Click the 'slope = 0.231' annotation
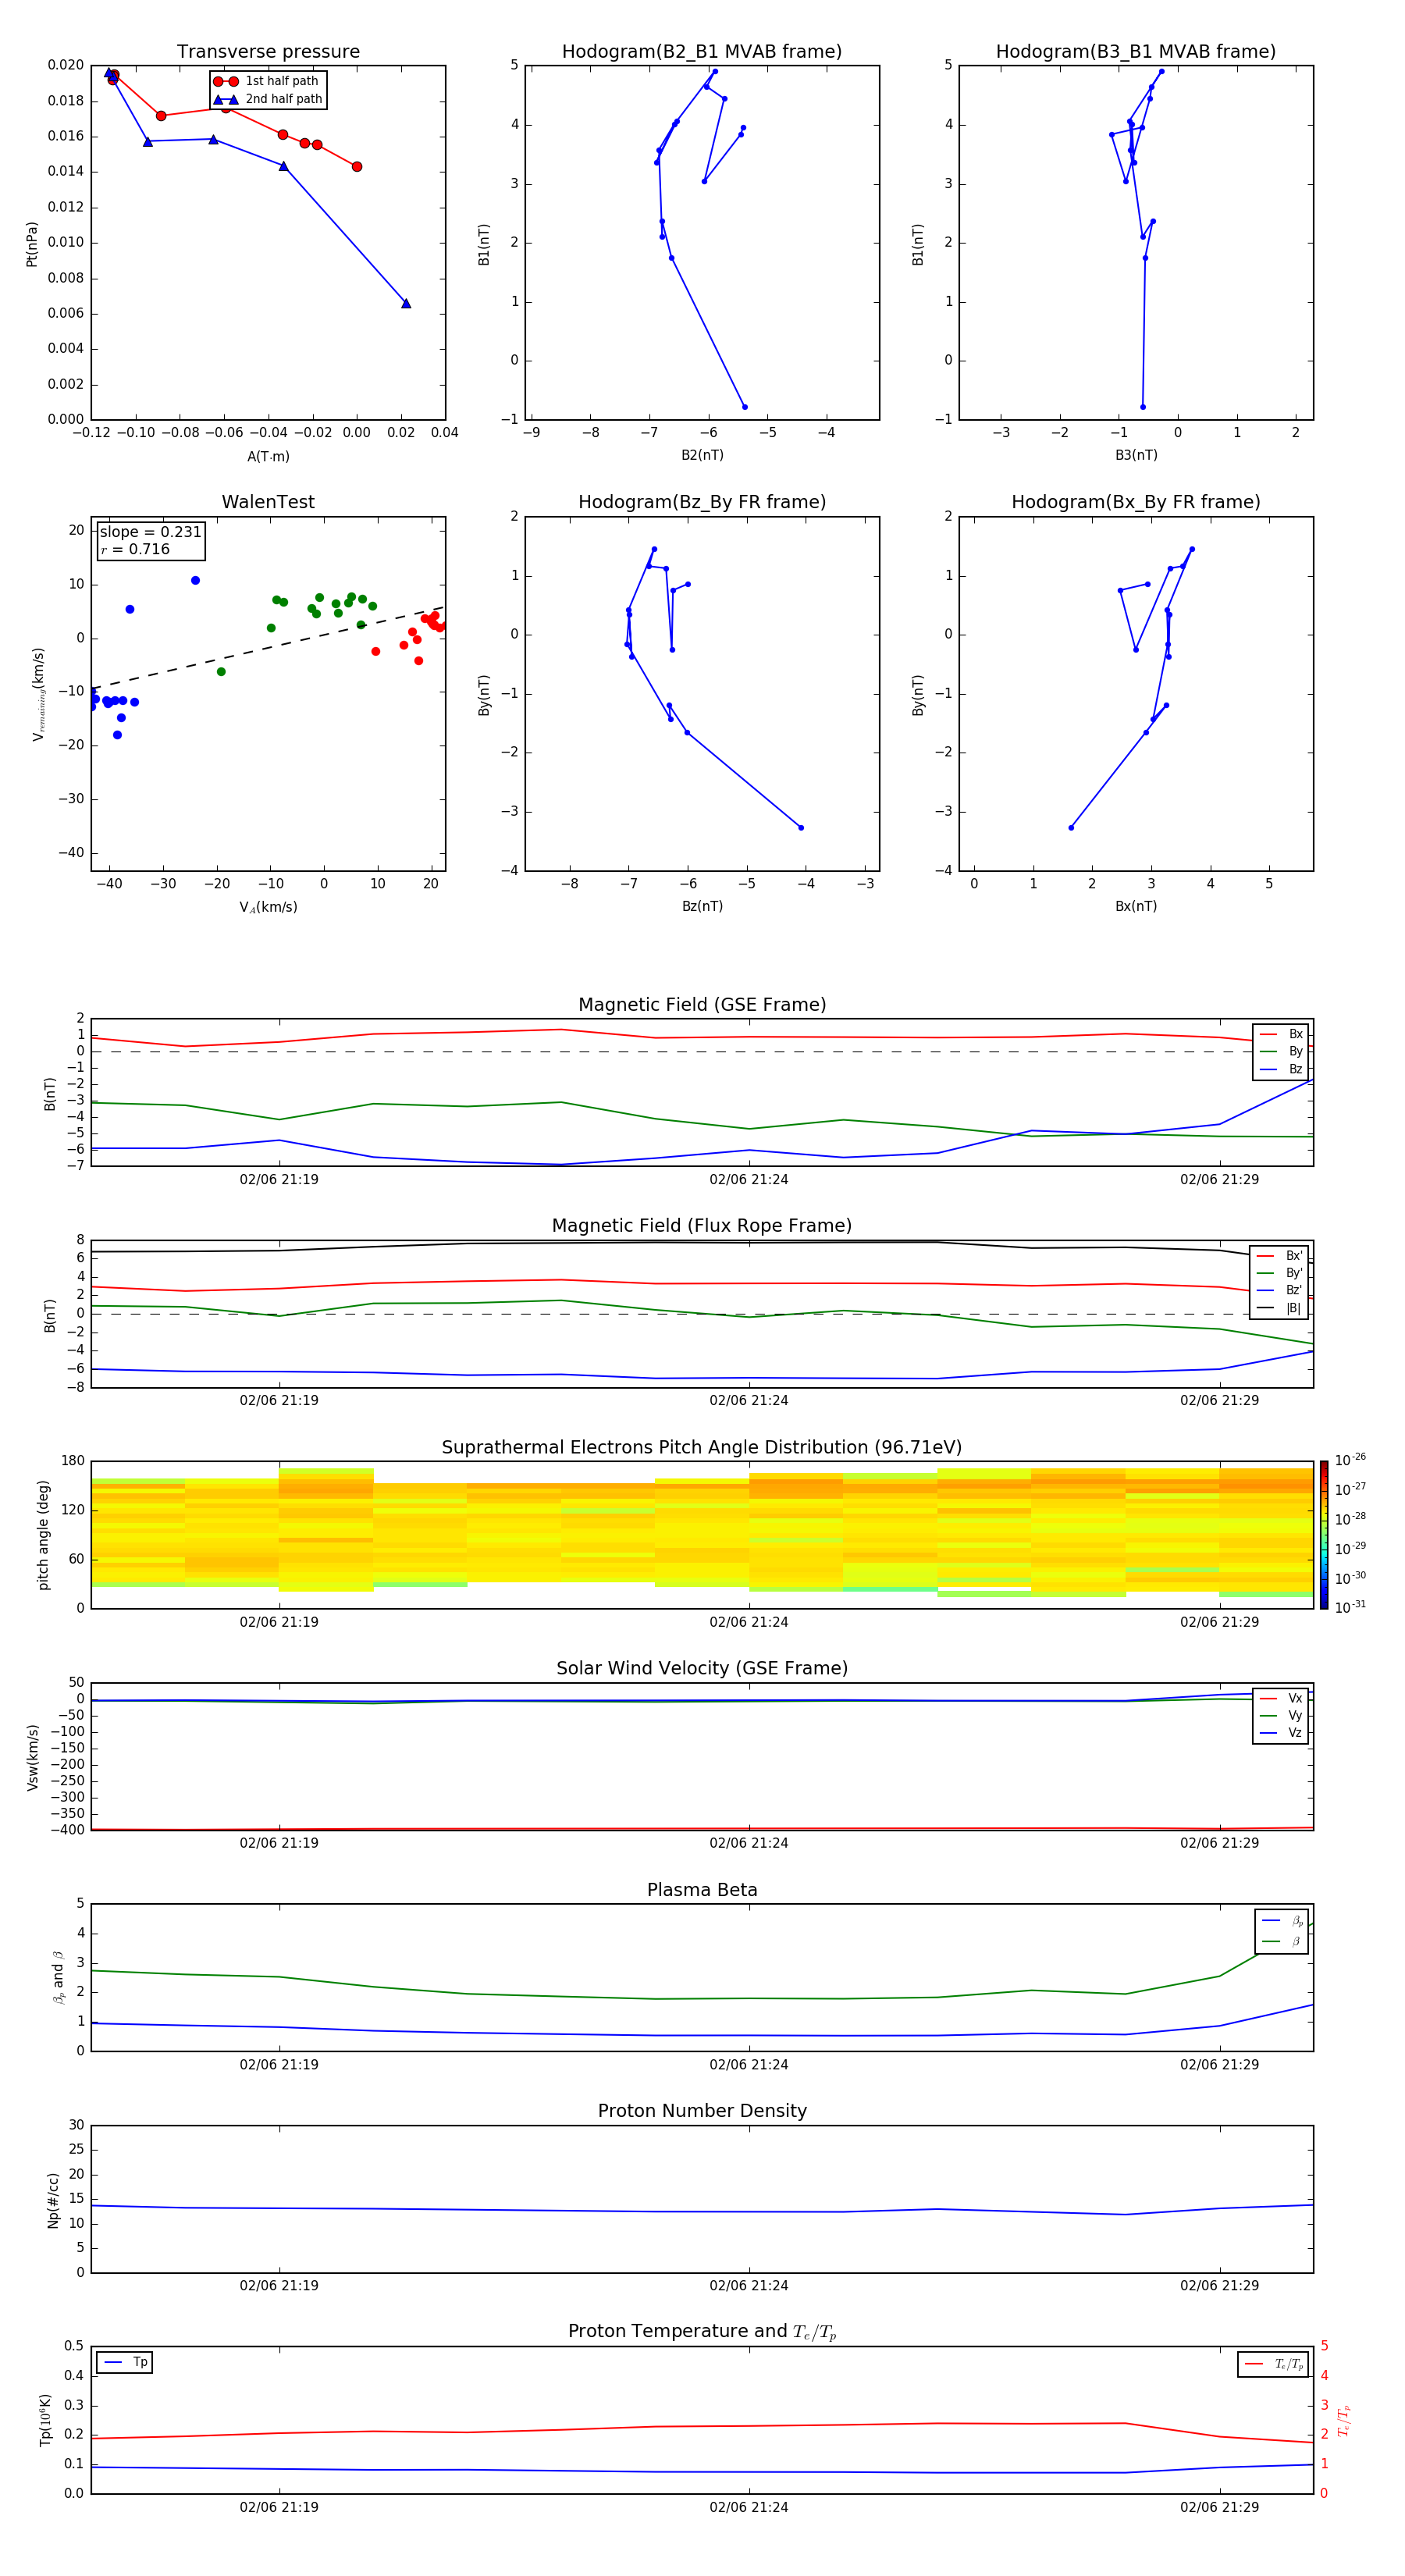The height and width of the screenshot is (2576, 1405). [x=151, y=532]
